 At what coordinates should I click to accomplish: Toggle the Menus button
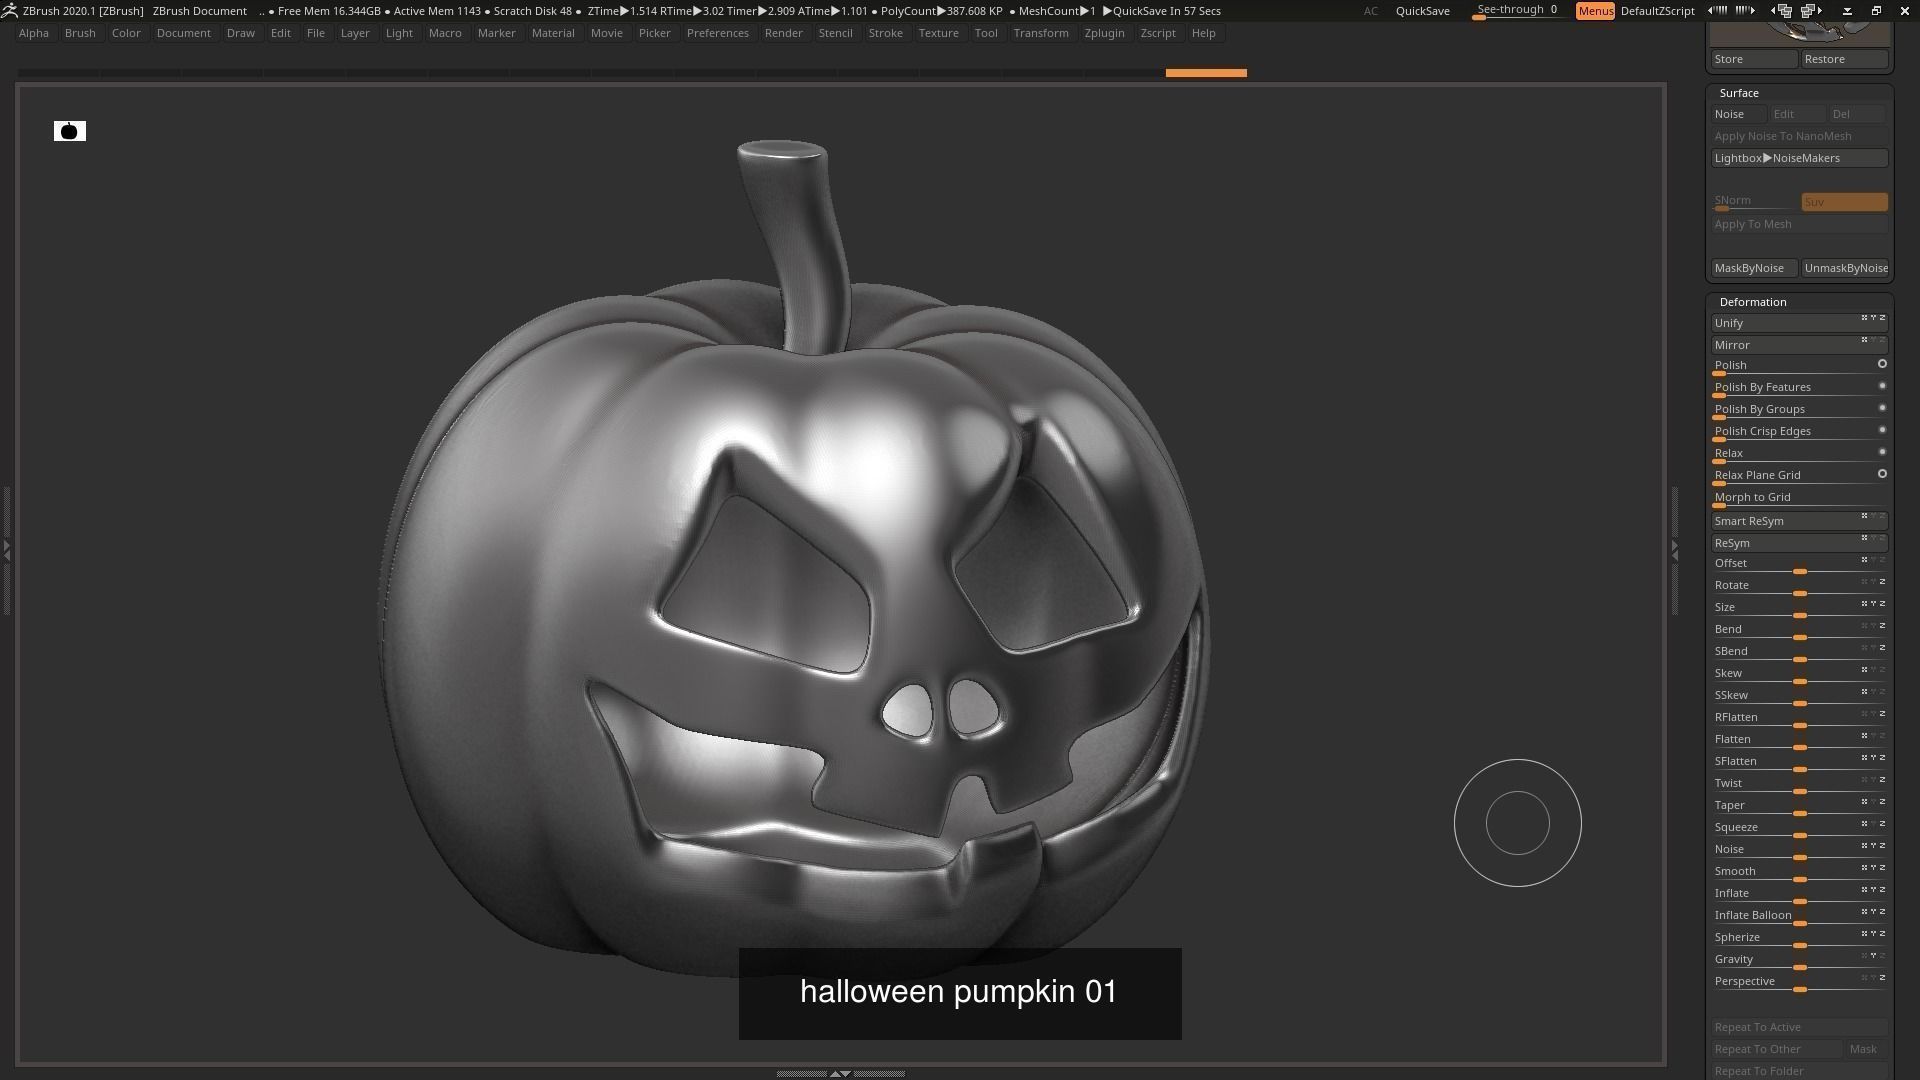tap(1595, 11)
